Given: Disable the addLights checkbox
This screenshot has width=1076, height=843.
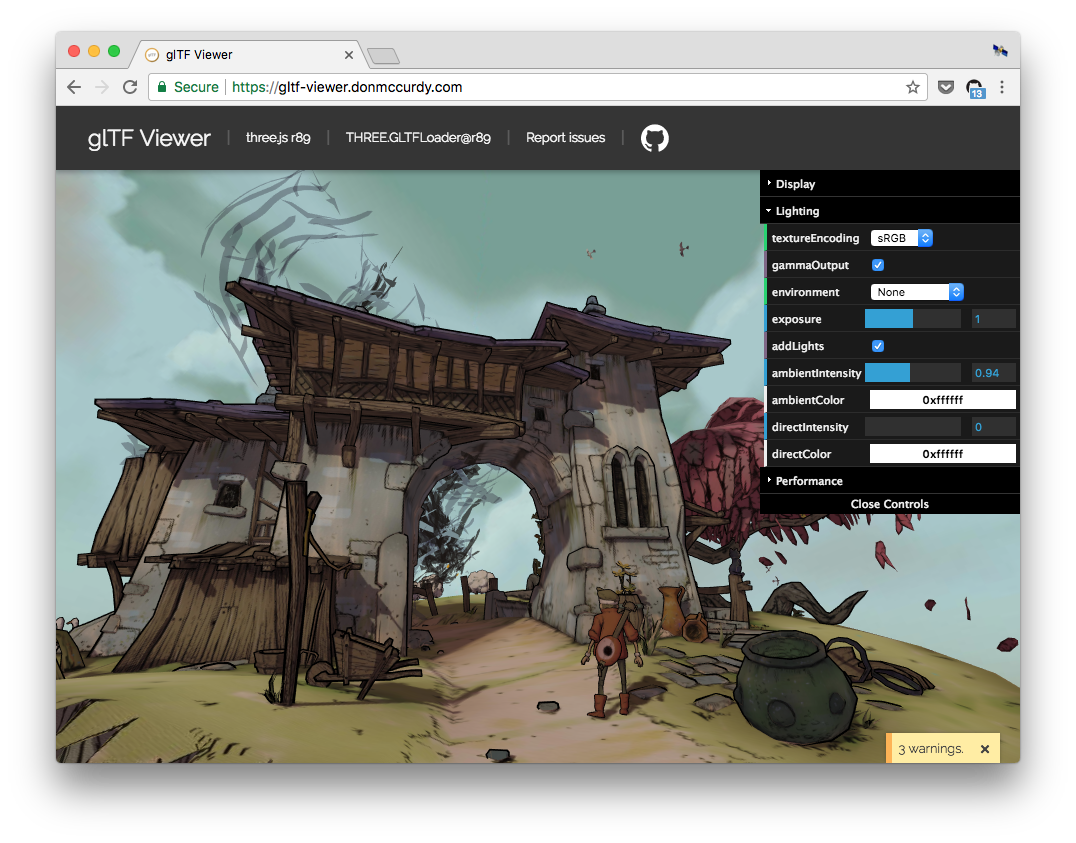Looking at the screenshot, I should pos(878,346).
